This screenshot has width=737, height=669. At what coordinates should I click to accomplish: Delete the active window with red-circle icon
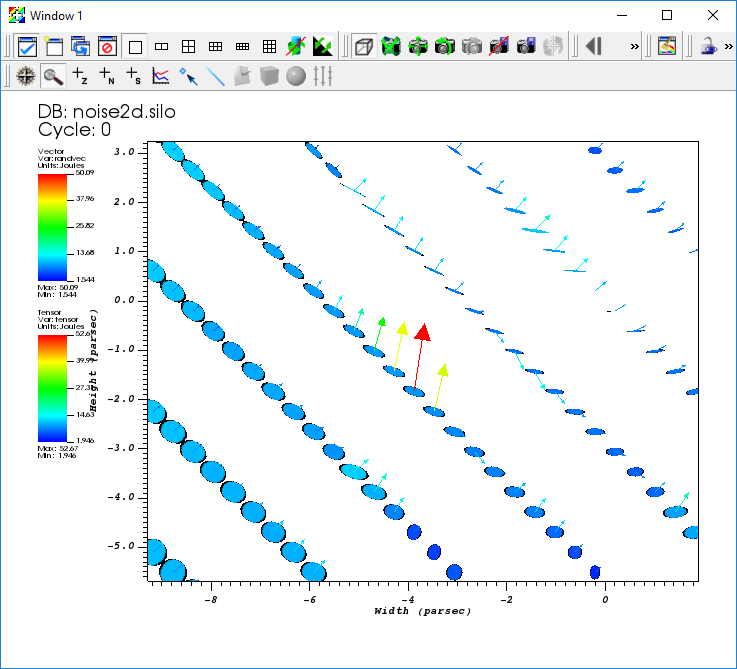point(107,47)
